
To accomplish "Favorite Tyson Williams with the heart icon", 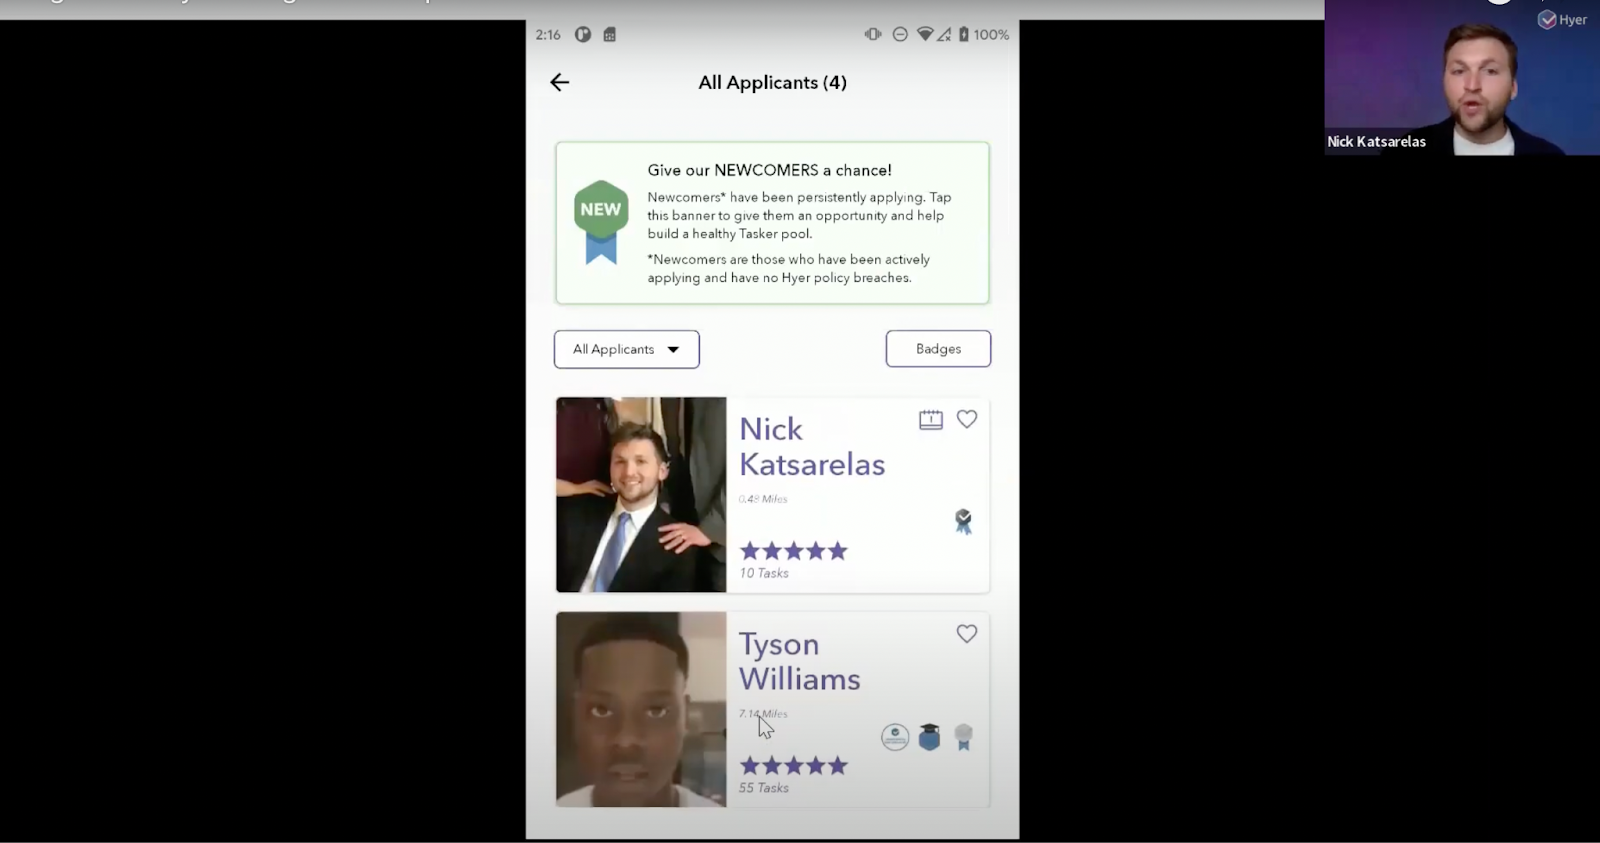I will click(x=967, y=634).
